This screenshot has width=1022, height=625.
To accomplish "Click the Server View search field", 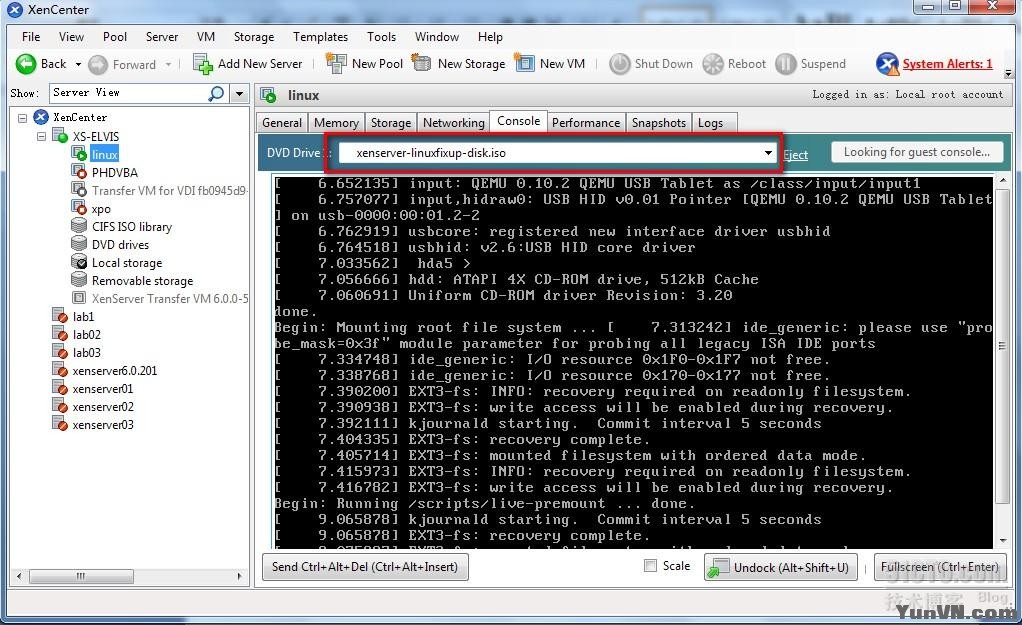I will coord(128,93).
